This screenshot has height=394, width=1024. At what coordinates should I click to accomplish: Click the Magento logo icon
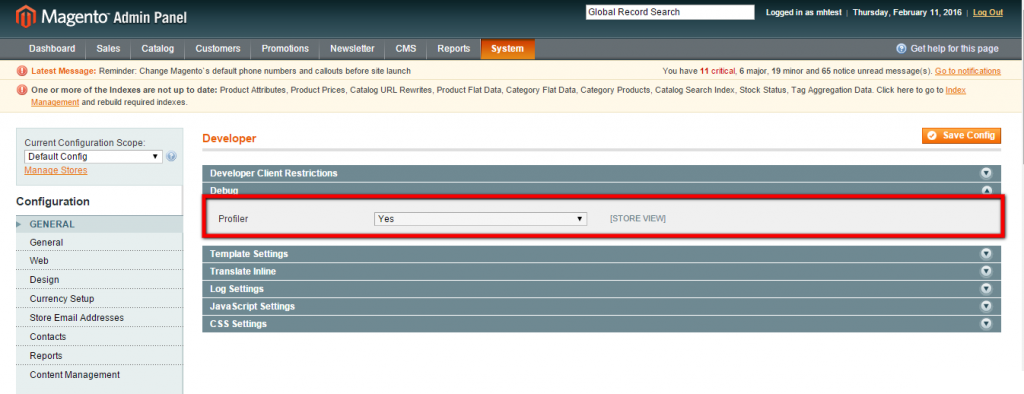tap(25, 16)
